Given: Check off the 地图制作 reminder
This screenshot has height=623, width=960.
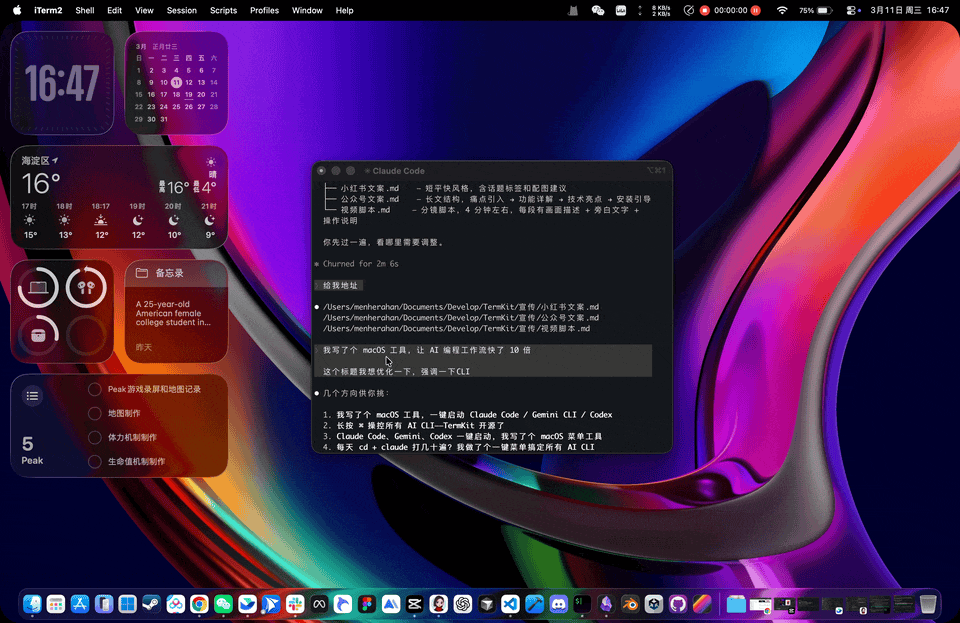Looking at the screenshot, I should coord(94,414).
